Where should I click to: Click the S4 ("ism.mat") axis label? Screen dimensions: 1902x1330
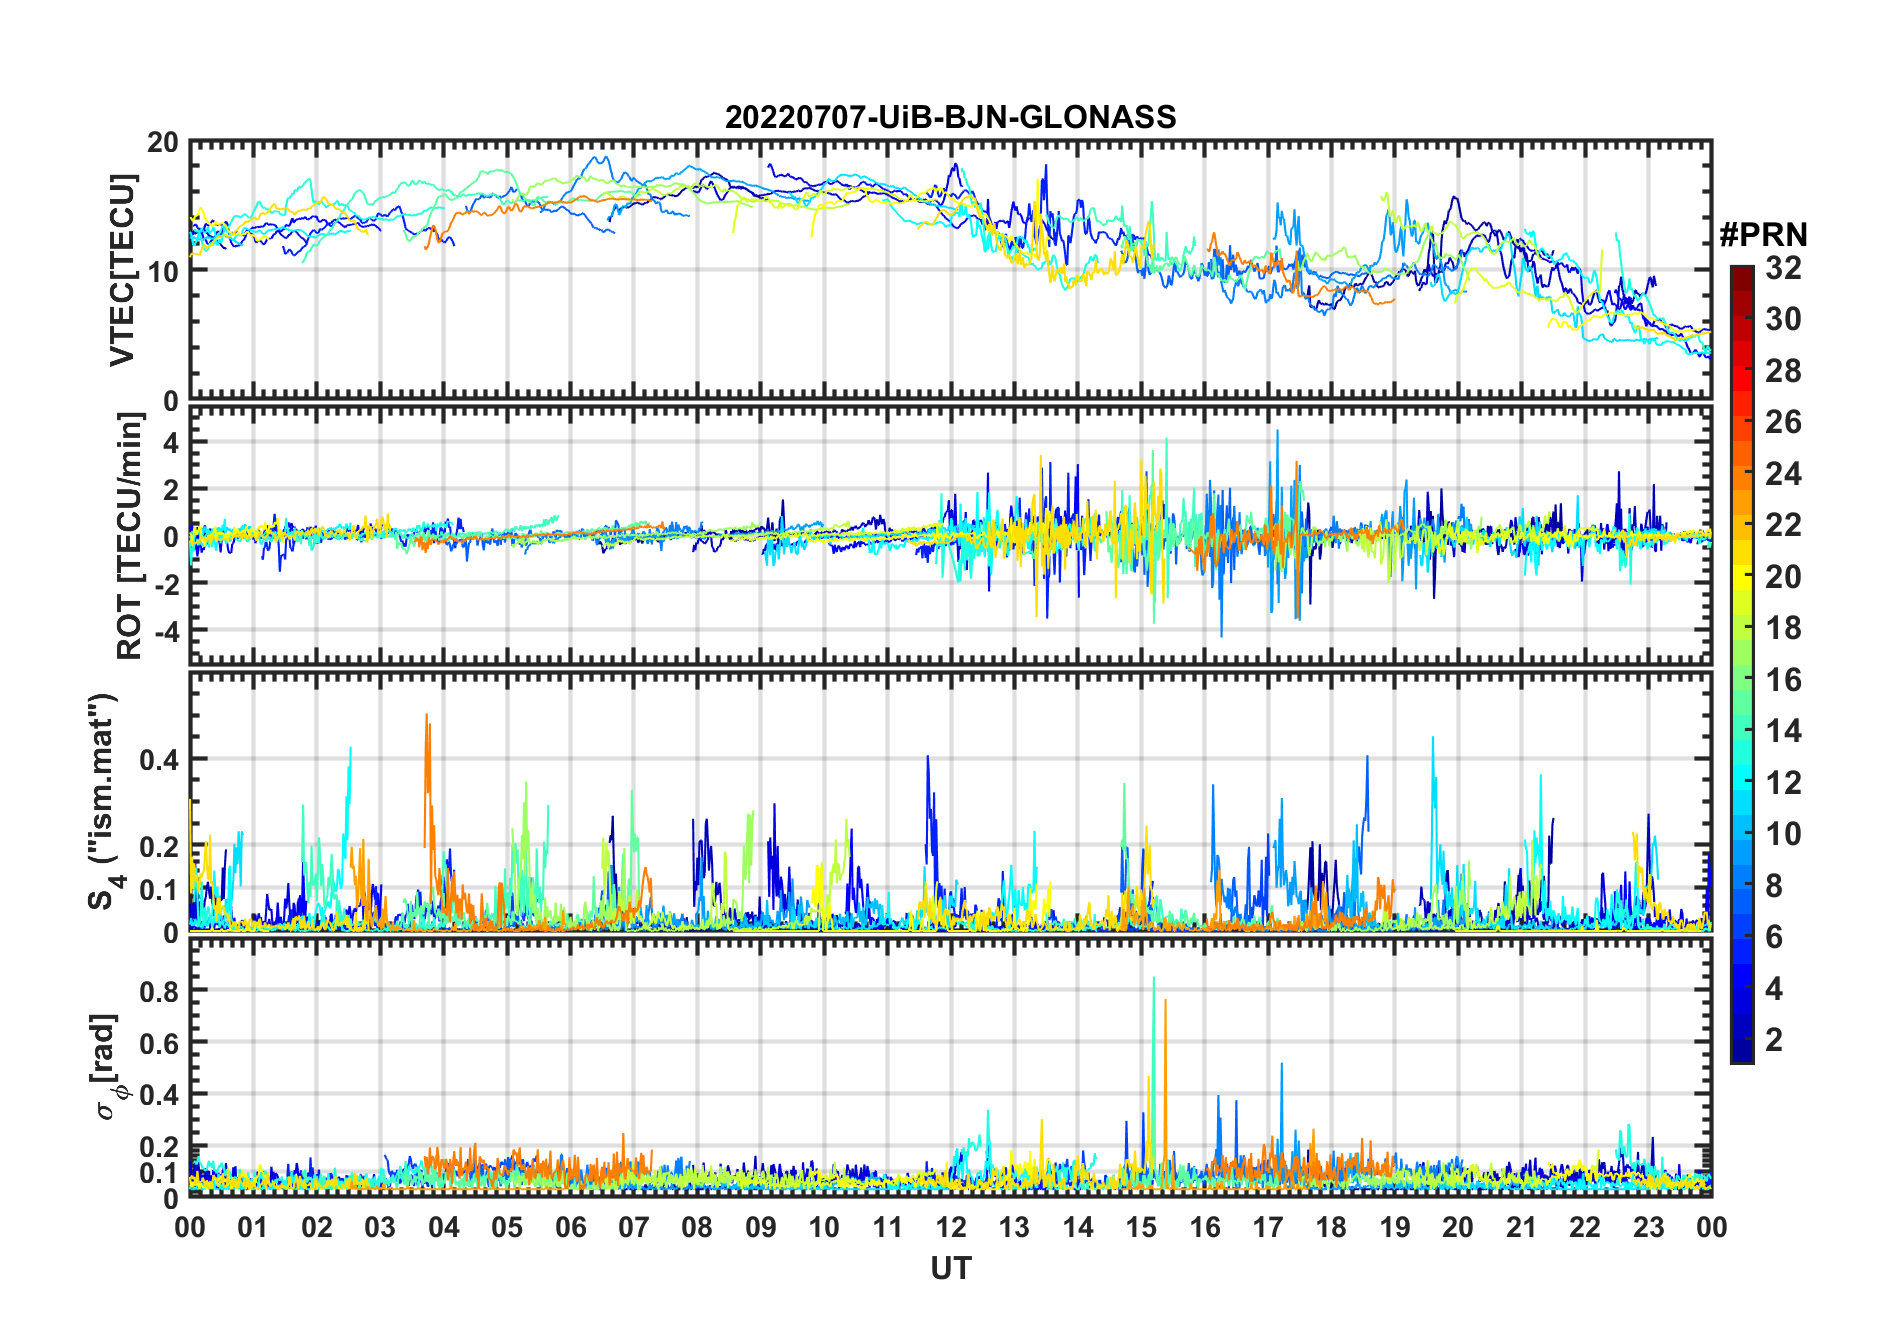tap(104, 801)
